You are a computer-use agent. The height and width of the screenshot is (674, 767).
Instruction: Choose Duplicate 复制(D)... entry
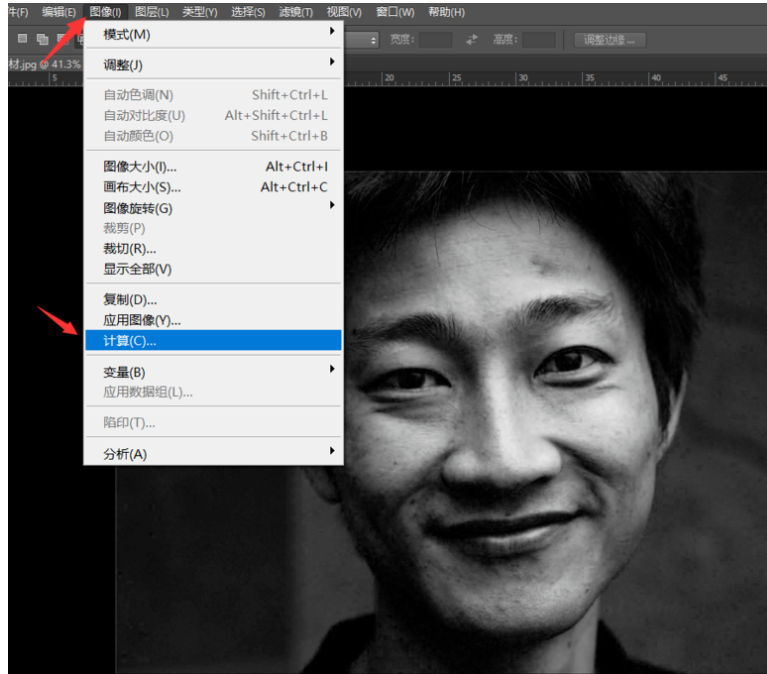pos(213,299)
